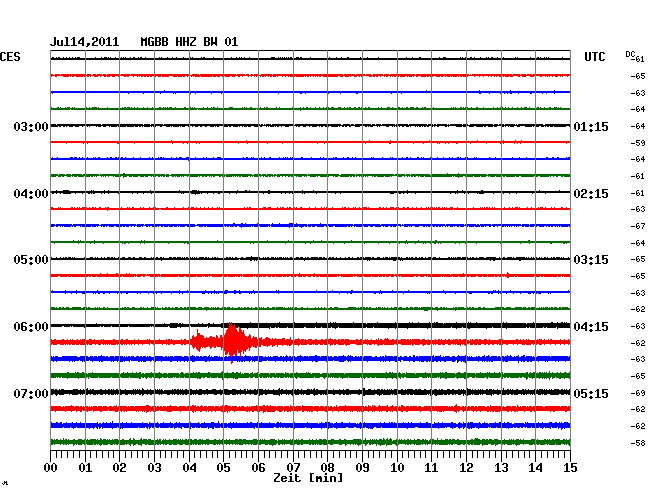Click the date label Jul14,2011
This screenshot has height=494, width=650.
coord(85,42)
